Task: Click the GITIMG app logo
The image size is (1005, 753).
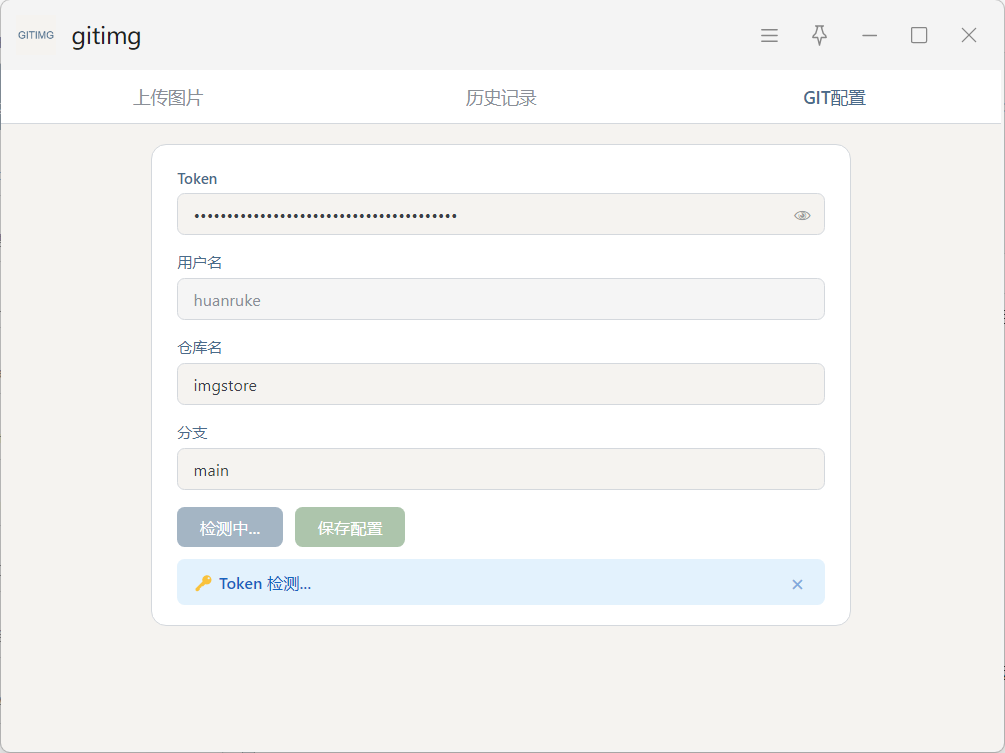Action: coord(36,35)
